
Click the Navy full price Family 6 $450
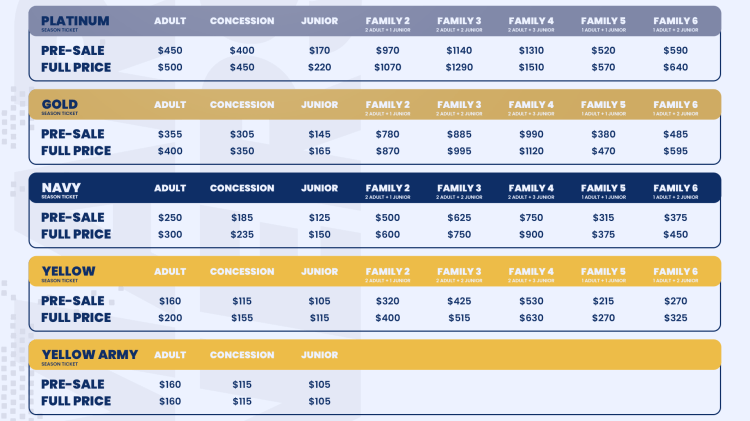676,234
